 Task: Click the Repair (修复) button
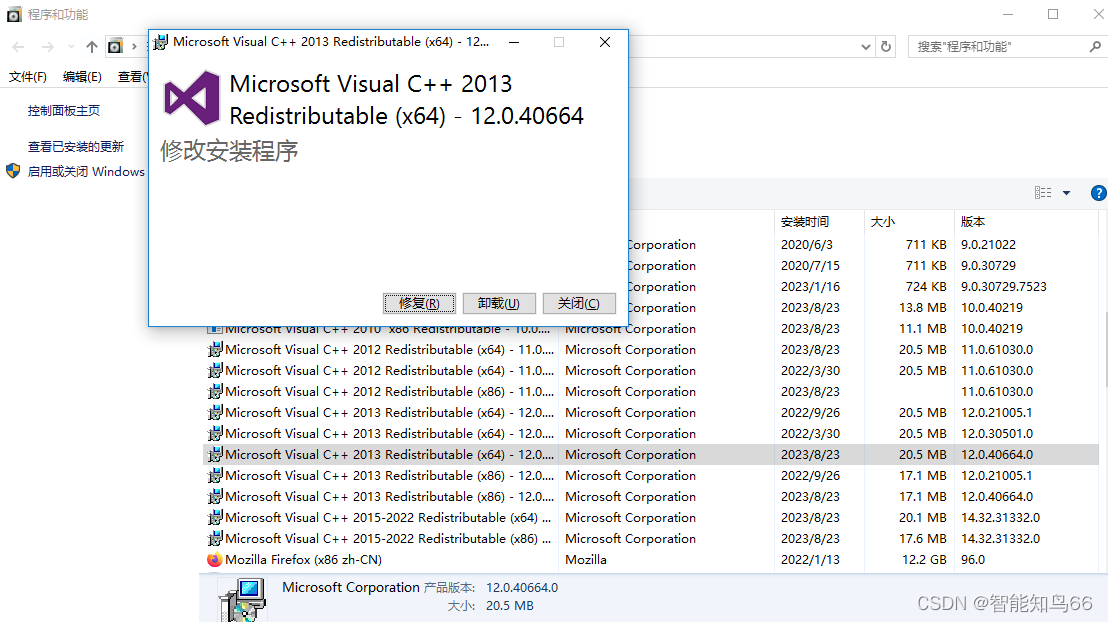pos(419,303)
